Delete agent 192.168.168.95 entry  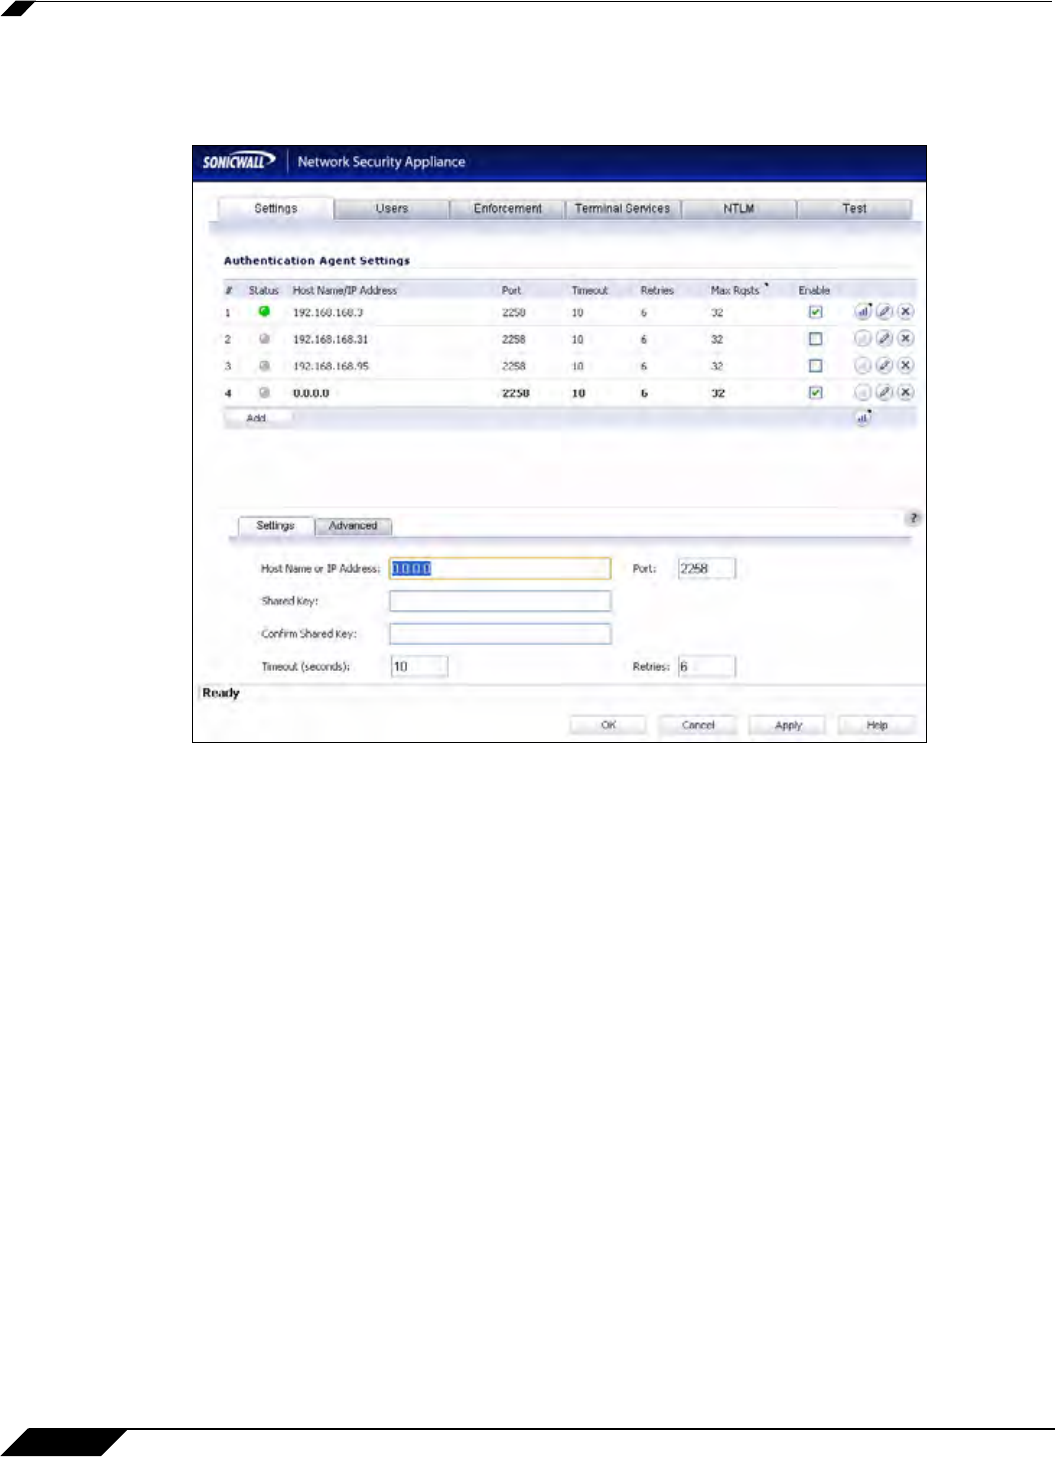pyautogui.click(x=905, y=366)
